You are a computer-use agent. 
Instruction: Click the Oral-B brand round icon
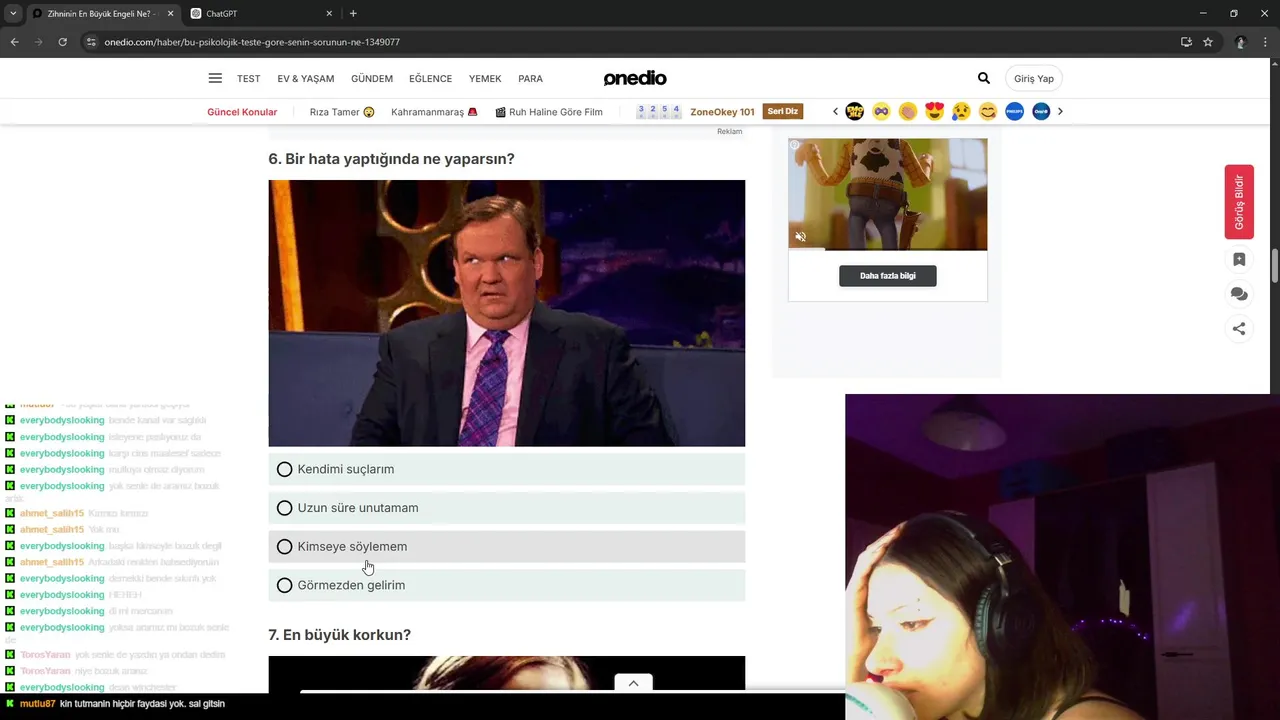(x=1041, y=112)
